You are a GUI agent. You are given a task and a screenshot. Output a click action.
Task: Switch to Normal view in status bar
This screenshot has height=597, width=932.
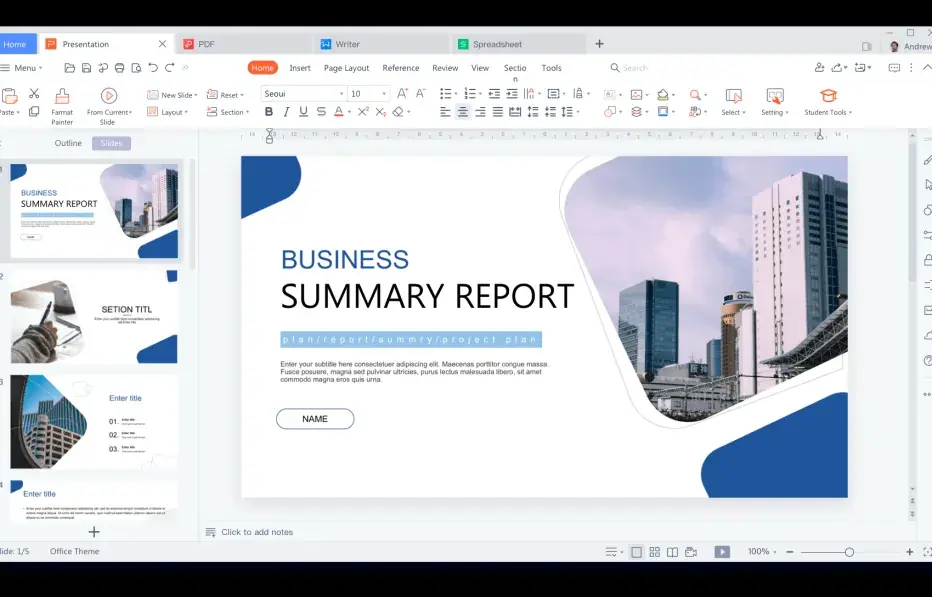[636, 552]
